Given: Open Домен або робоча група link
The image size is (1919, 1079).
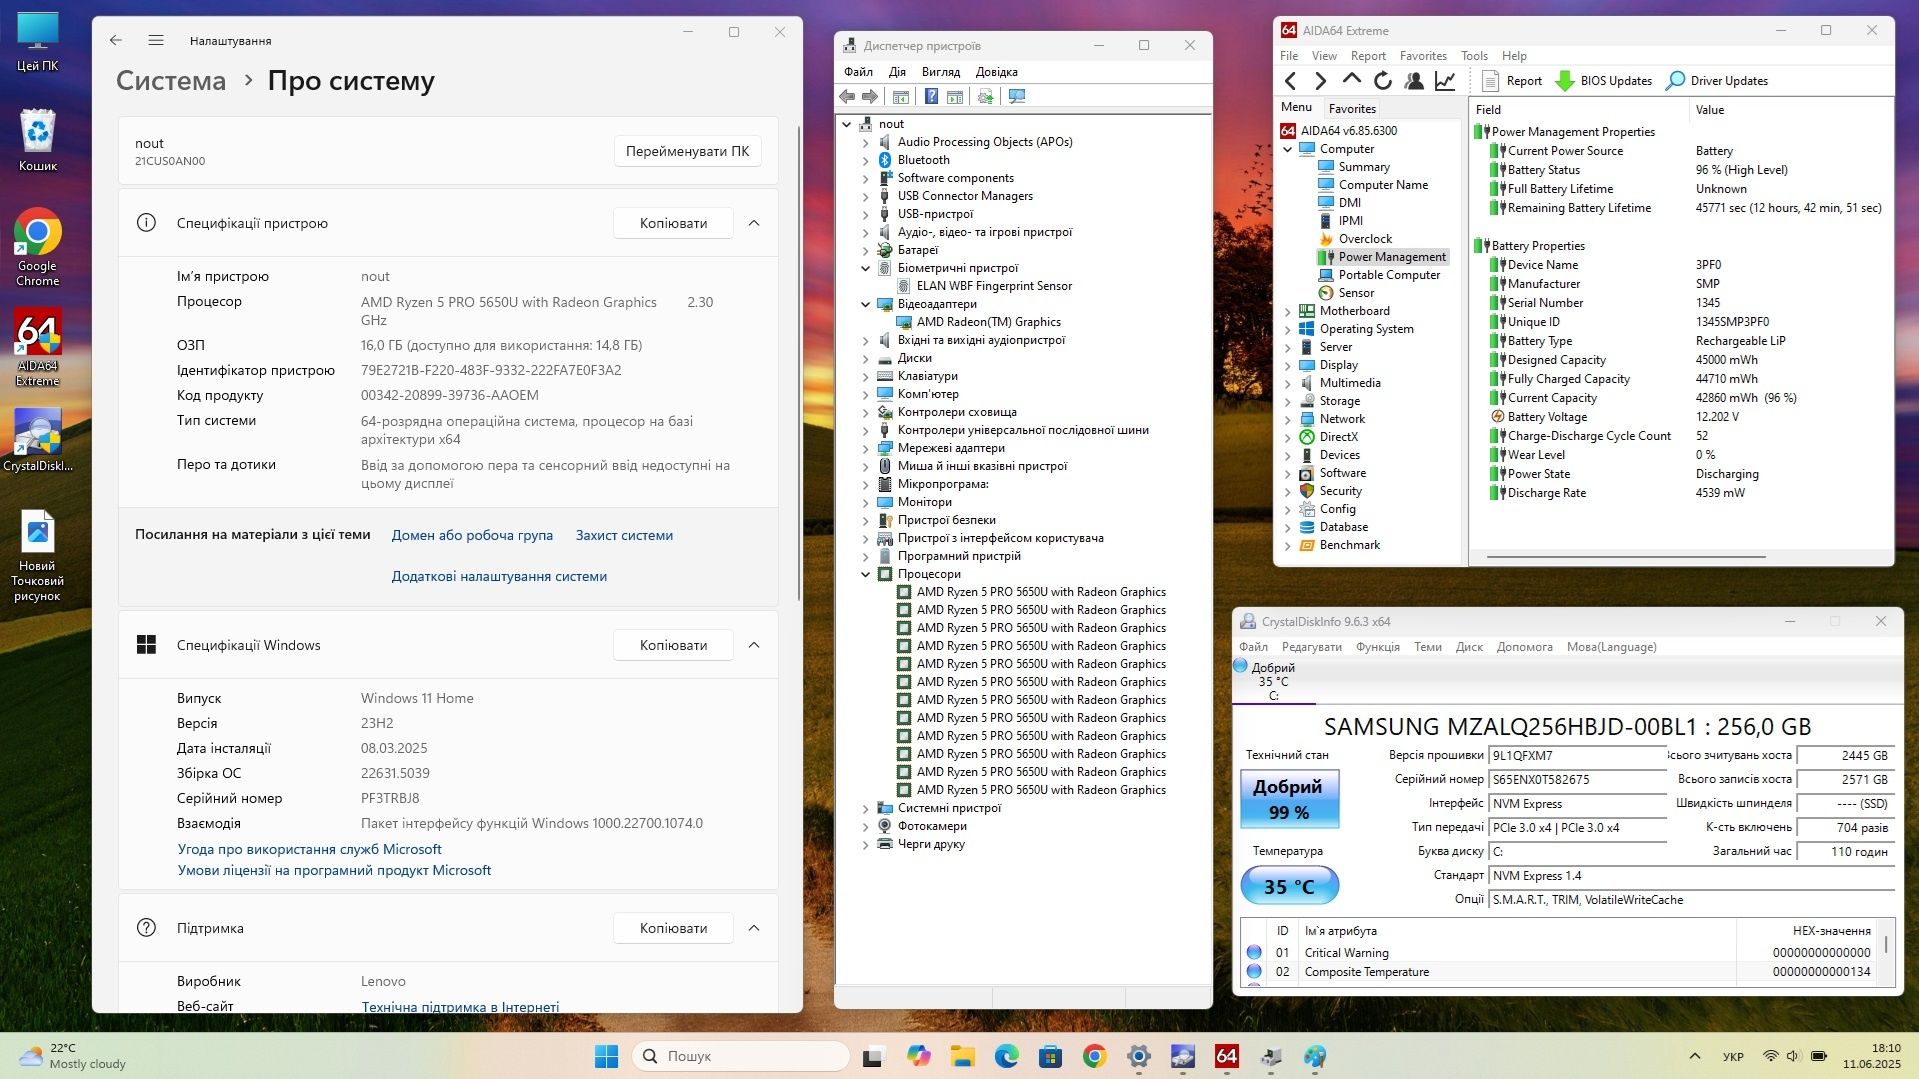Looking at the screenshot, I should (x=472, y=535).
